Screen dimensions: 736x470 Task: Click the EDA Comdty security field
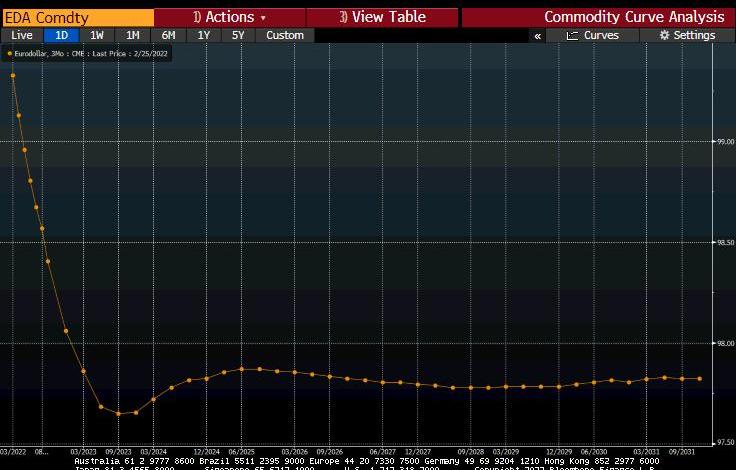click(78, 17)
